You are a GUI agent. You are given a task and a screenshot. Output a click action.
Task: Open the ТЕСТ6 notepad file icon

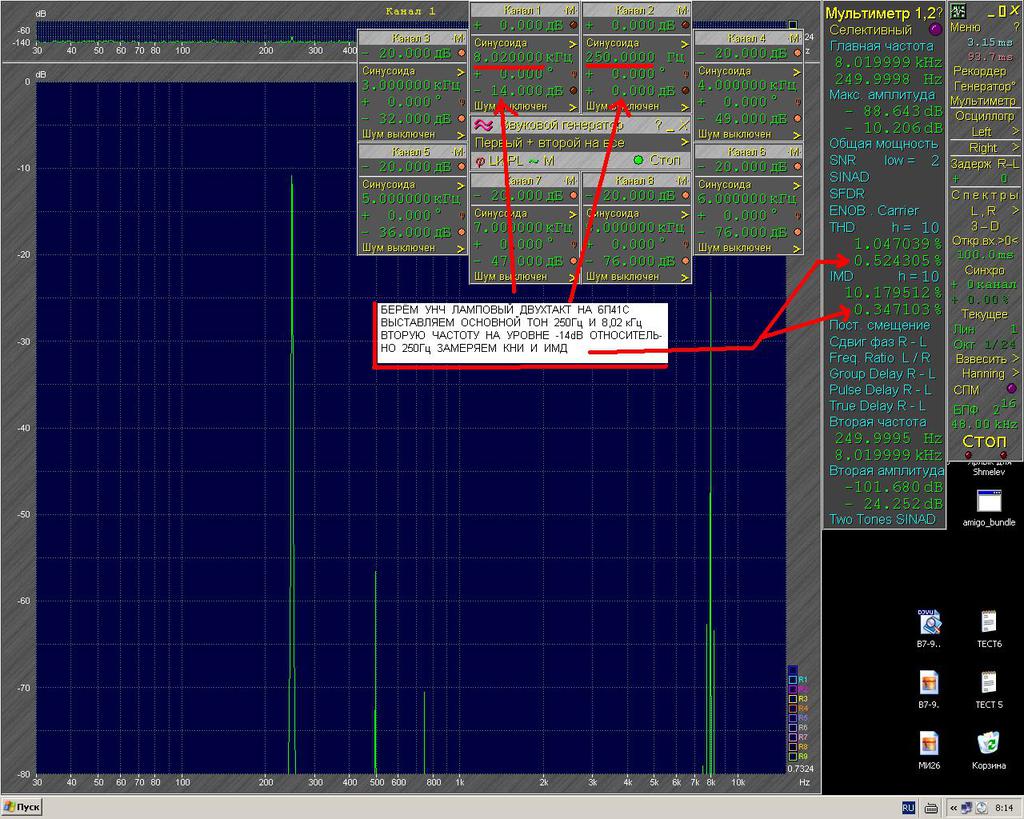[988, 622]
